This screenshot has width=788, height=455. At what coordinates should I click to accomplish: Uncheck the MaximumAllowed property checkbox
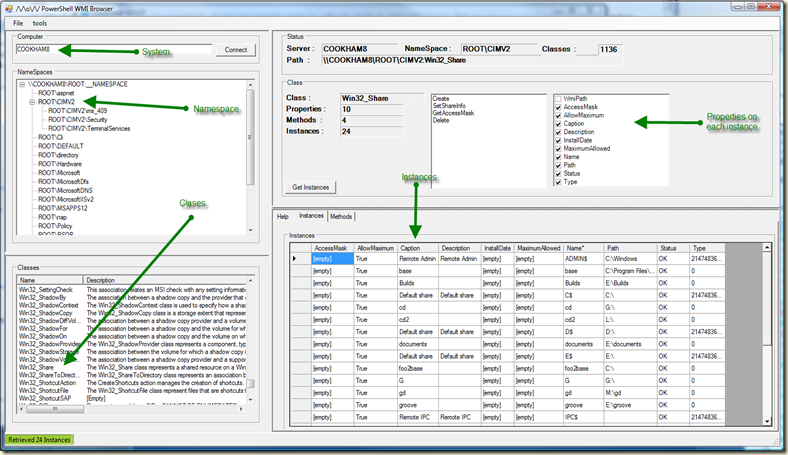coord(557,148)
